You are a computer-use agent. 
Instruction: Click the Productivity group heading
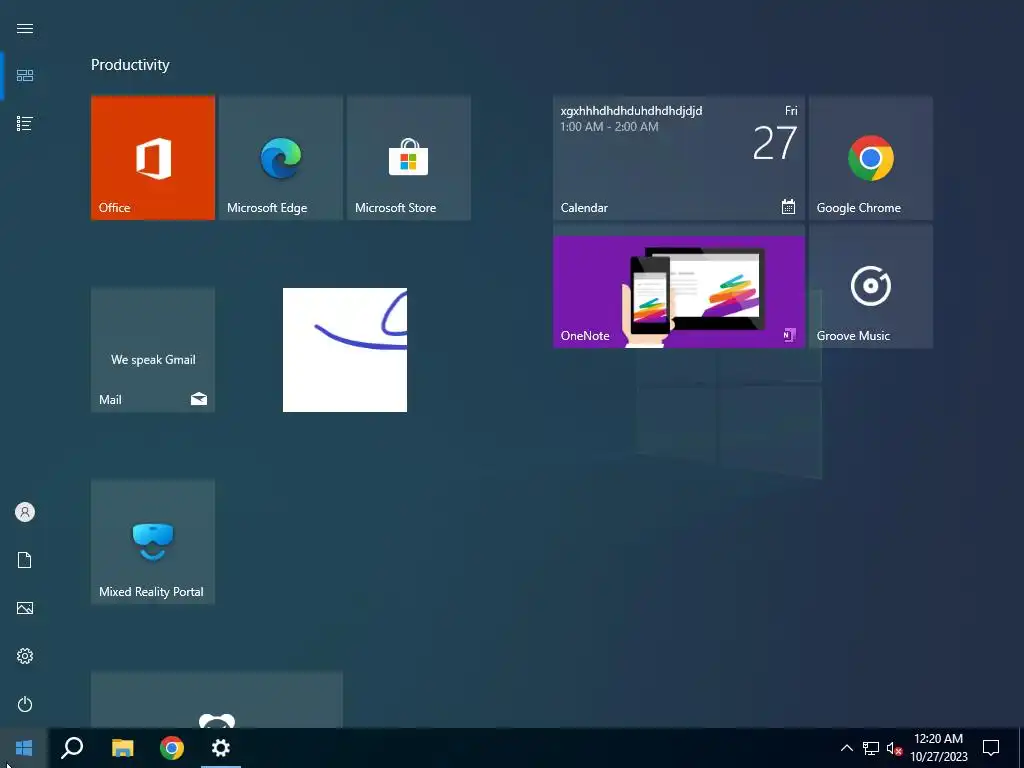tap(130, 65)
